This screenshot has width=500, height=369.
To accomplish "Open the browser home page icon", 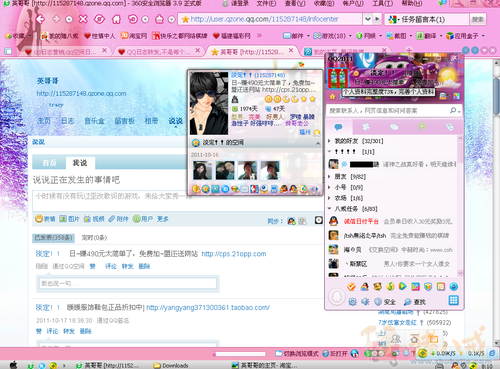I will pyautogui.click(x=116, y=19).
